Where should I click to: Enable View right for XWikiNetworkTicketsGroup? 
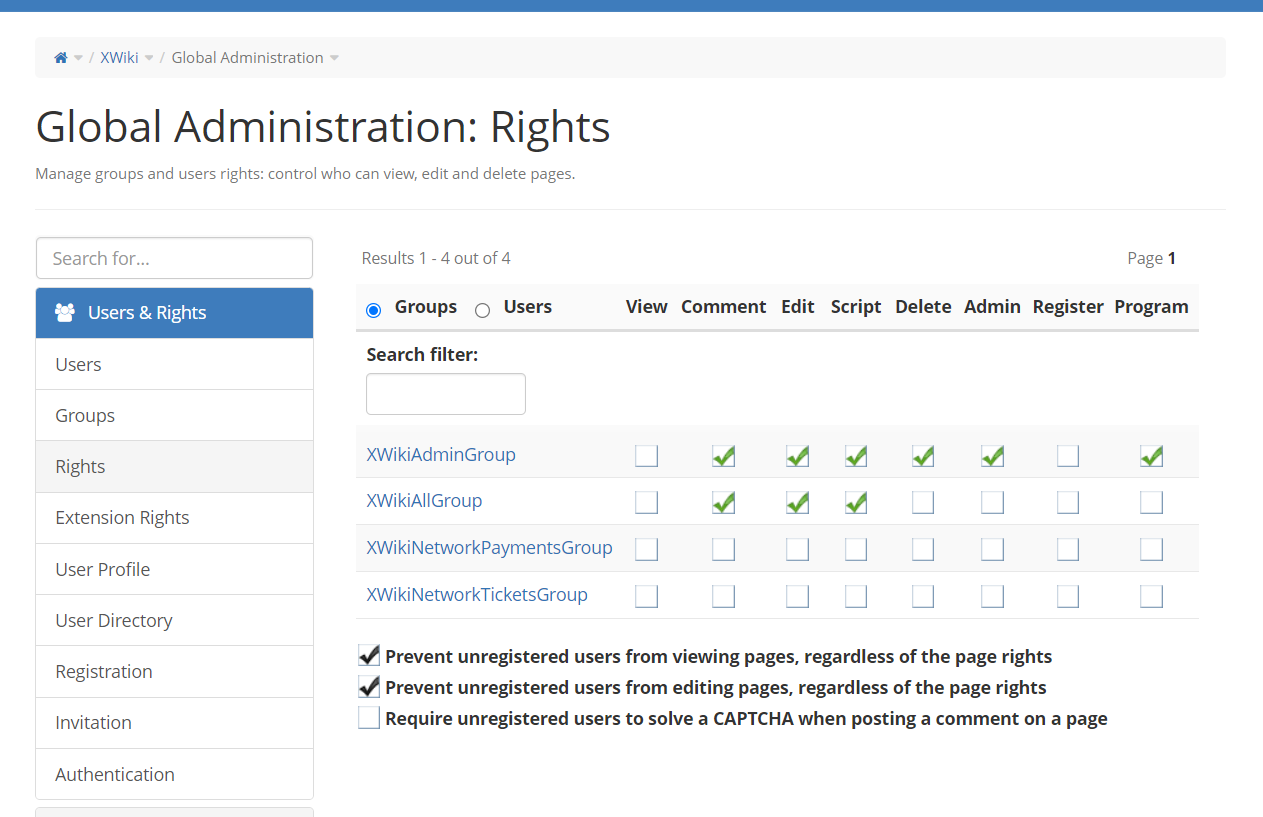tap(647, 596)
